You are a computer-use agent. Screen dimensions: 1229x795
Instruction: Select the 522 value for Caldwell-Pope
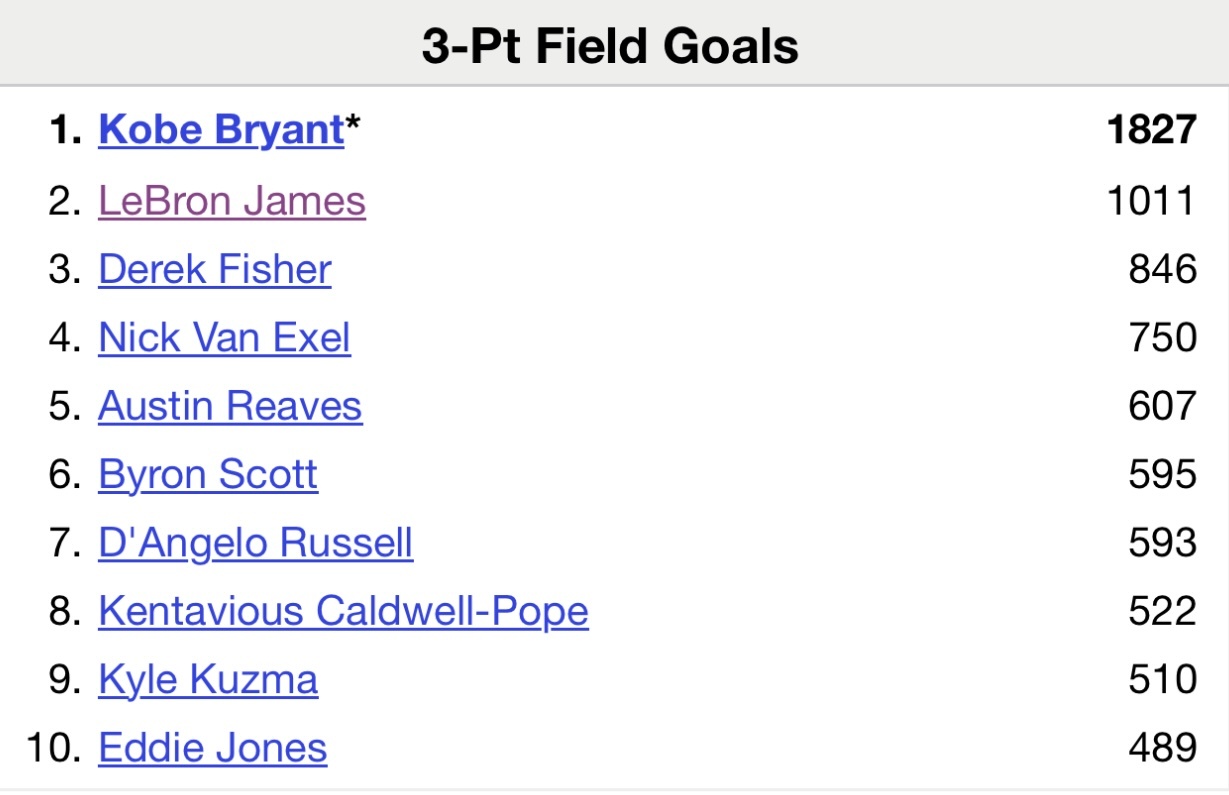point(1162,611)
